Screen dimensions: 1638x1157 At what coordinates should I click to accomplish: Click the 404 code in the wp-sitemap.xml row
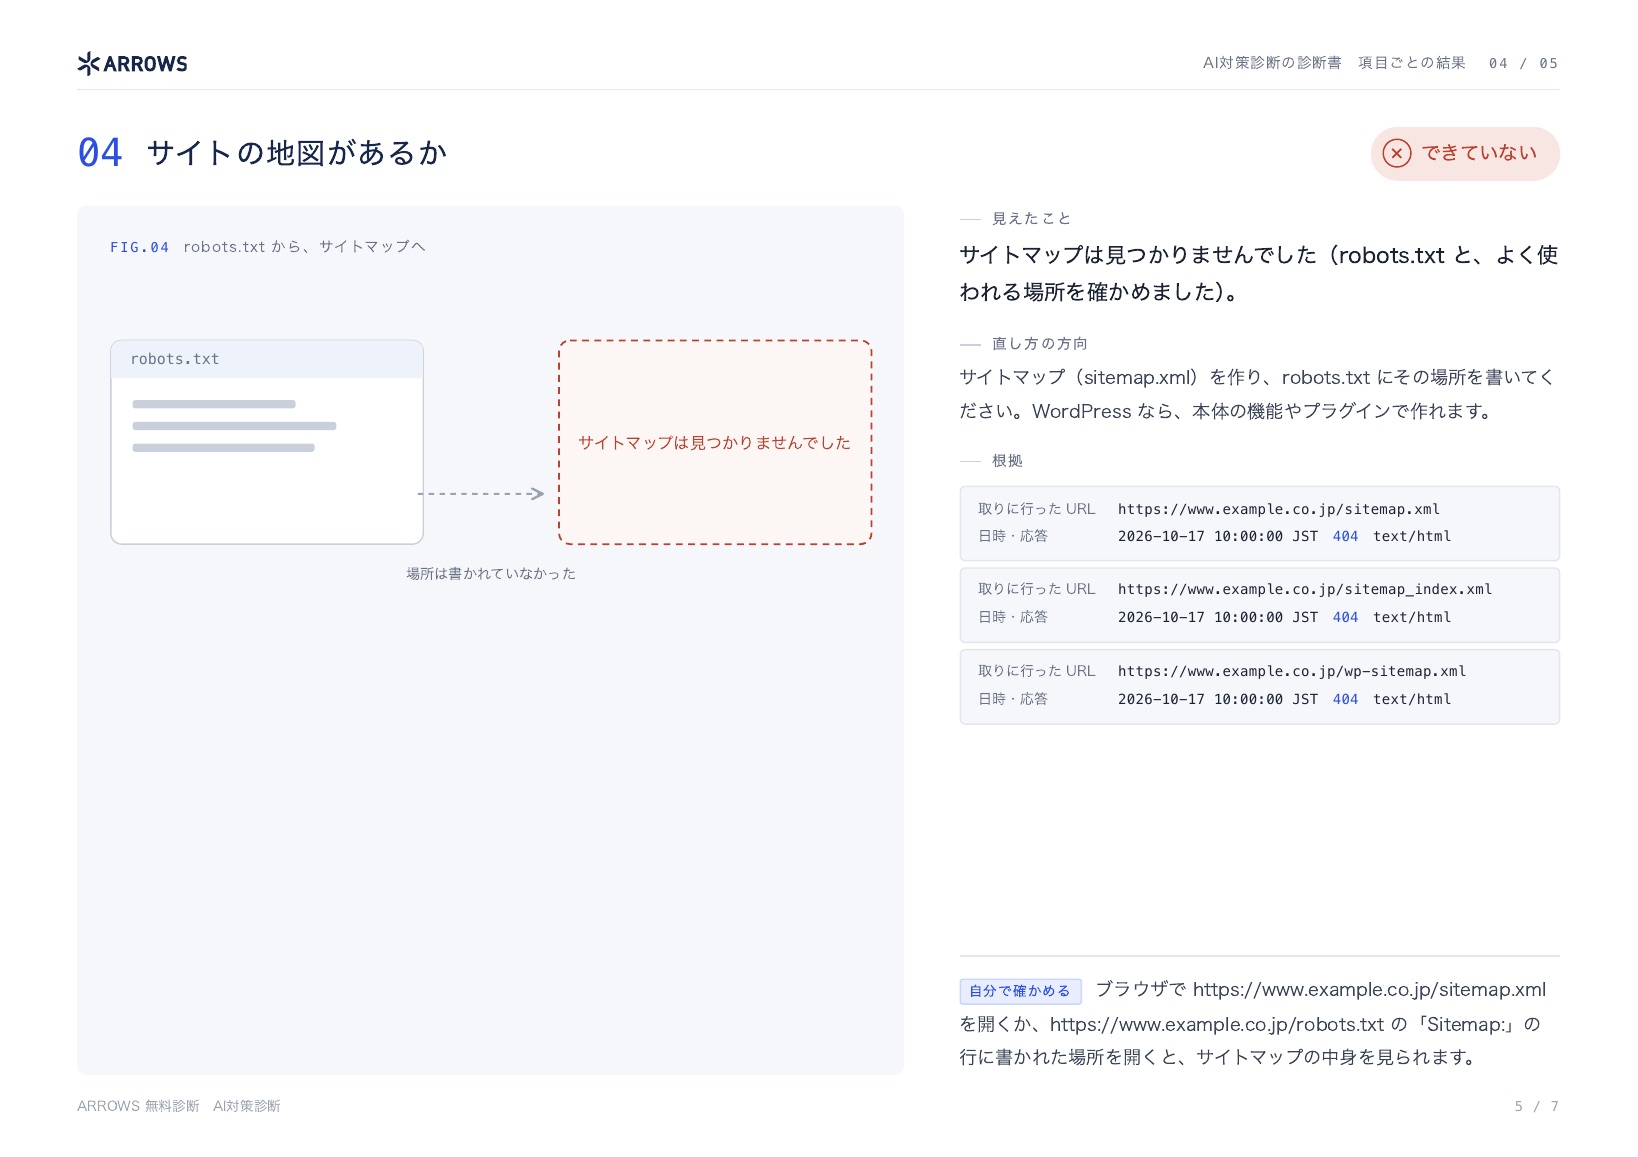point(1345,700)
